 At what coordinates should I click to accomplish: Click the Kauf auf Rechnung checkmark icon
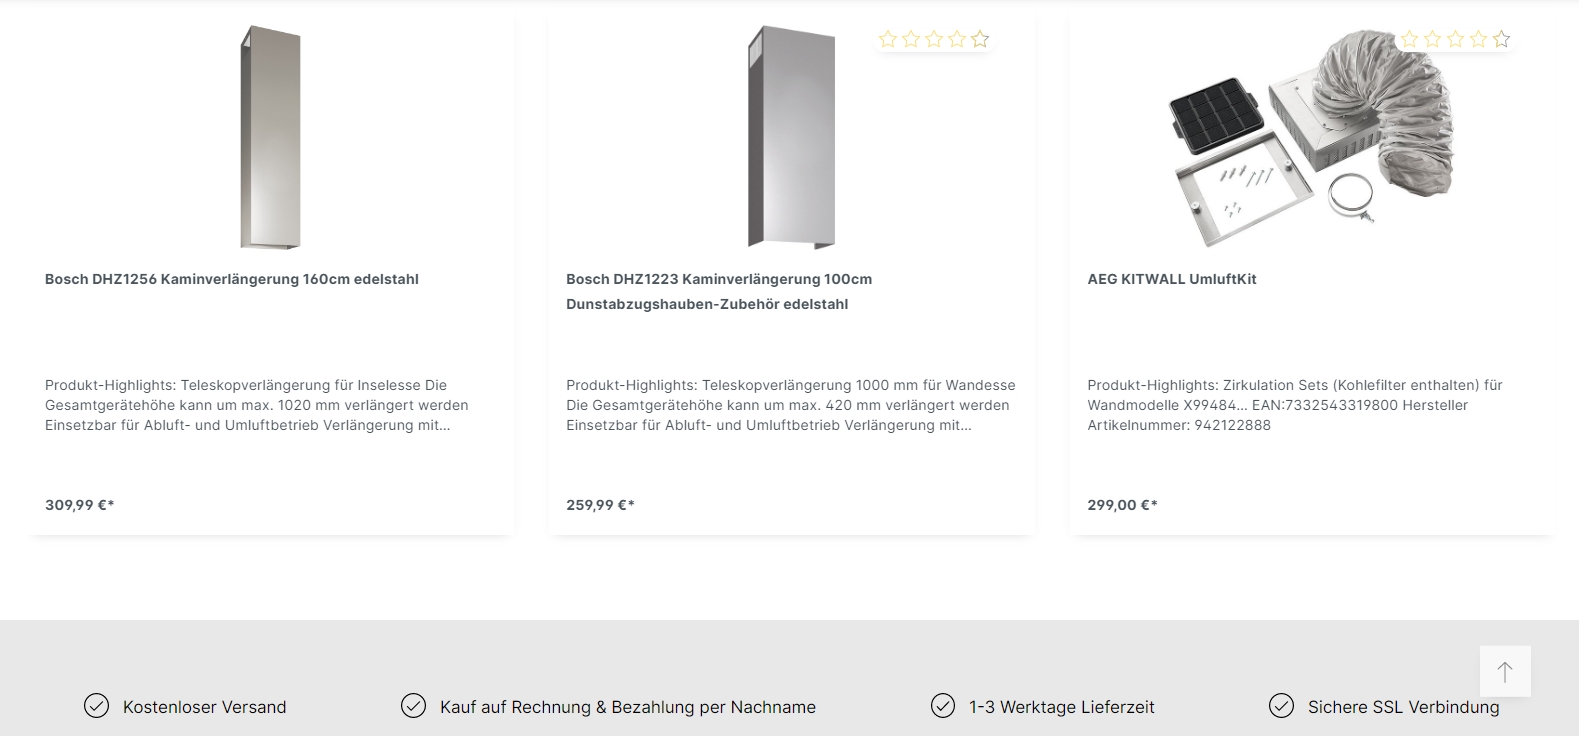point(413,706)
